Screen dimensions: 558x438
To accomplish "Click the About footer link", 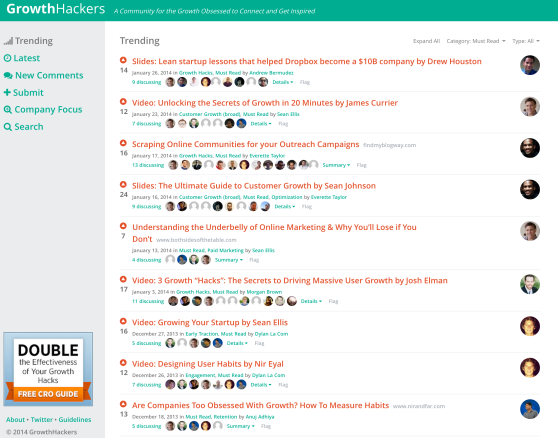I will 15,420.
